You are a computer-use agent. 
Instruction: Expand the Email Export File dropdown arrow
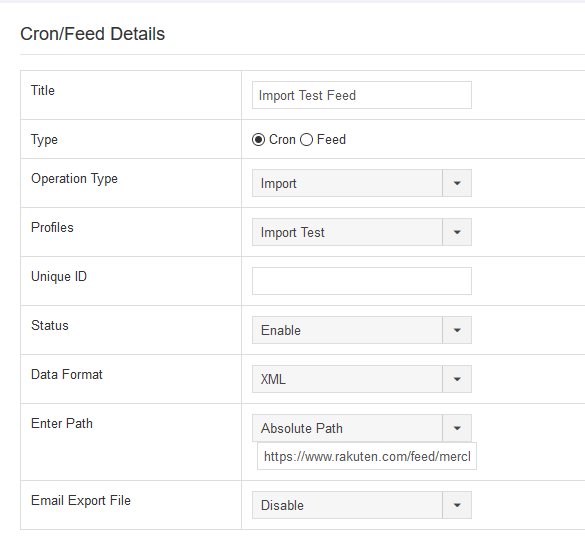pyautogui.click(x=457, y=505)
